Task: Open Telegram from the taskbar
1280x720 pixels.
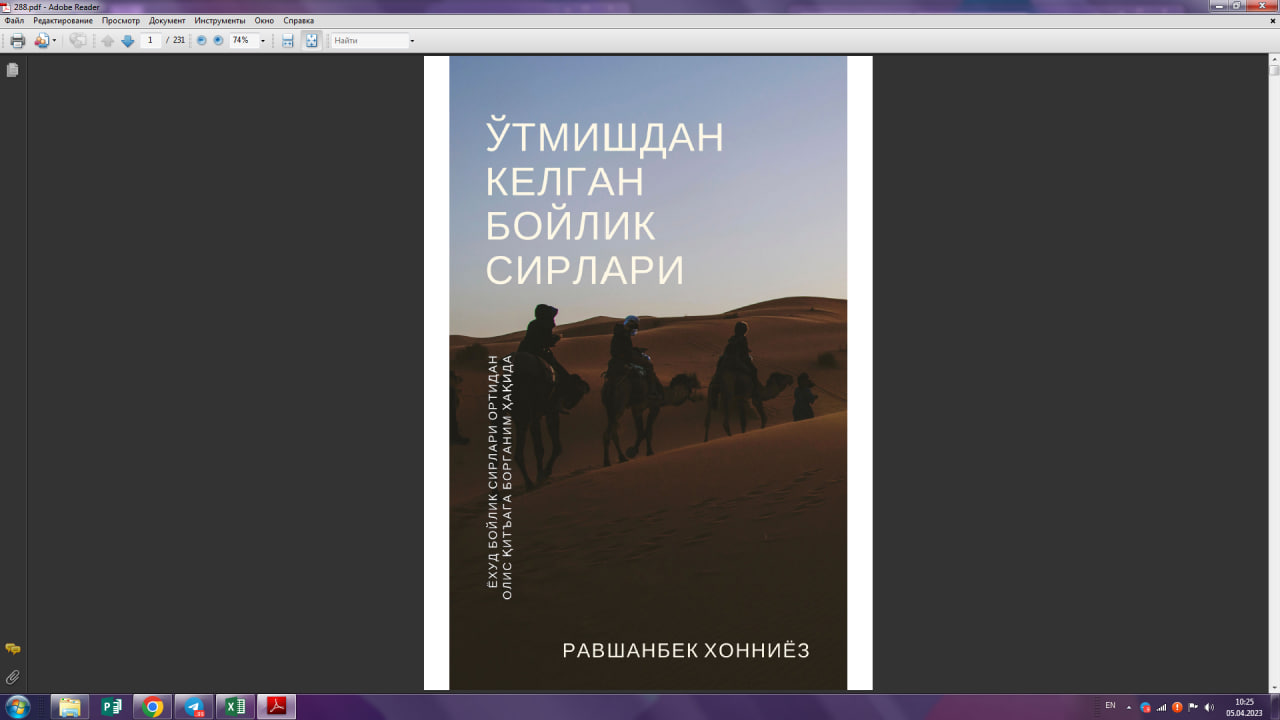Action: (194, 707)
